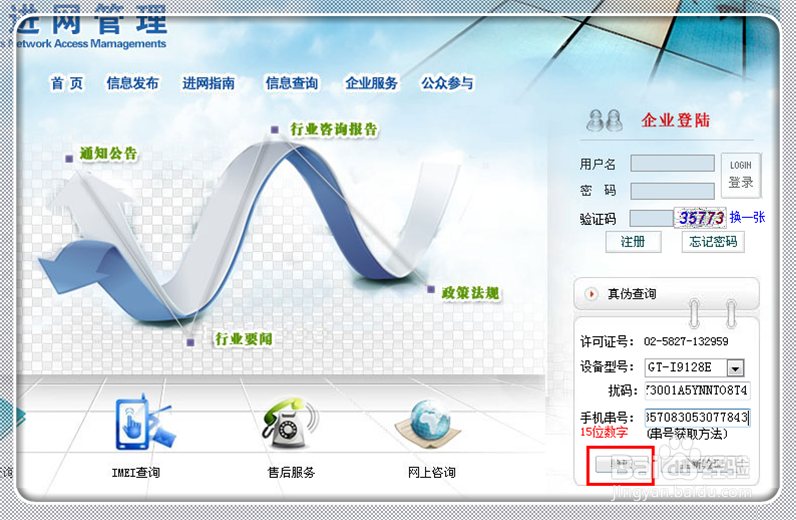Viewport: 796px width, 520px height.
Task: Go to 首页 in the navigation menu
Action: (67, 83)
